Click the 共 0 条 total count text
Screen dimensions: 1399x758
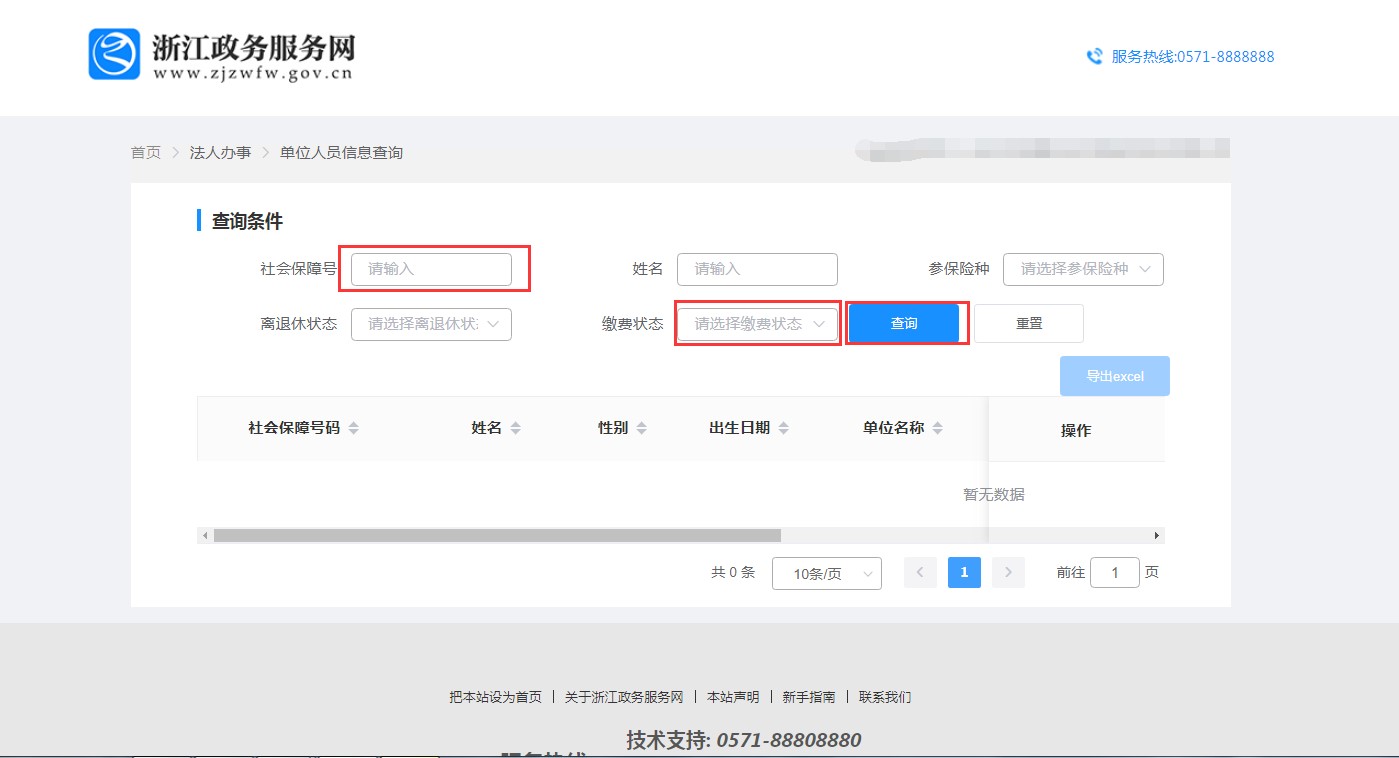(733, 572)
